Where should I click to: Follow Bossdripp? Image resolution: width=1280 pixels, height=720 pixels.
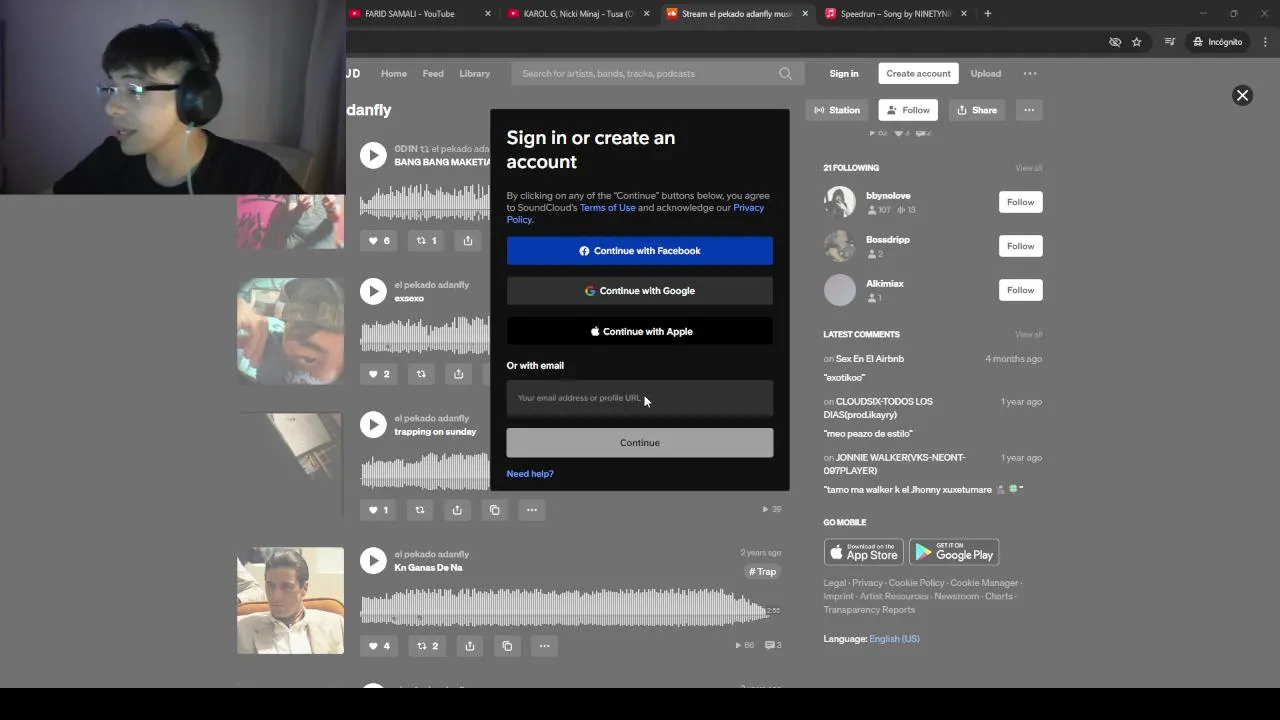coord(1020,246)
